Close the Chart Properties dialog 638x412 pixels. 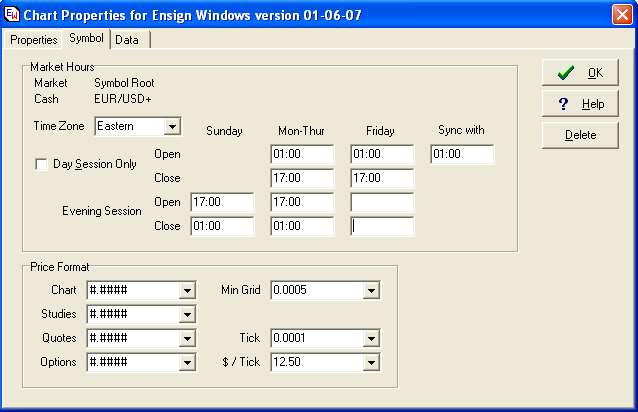[x=621, y=14]
